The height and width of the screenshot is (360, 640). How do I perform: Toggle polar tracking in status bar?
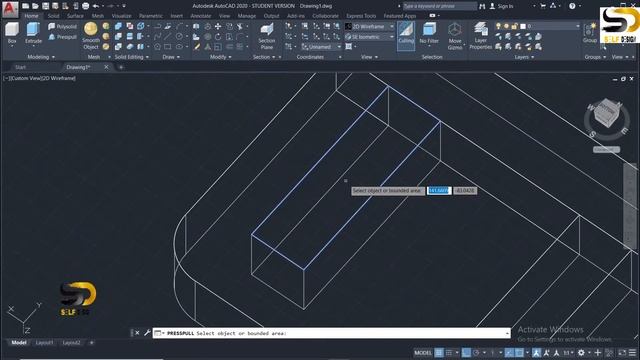[x=476, y=353]
